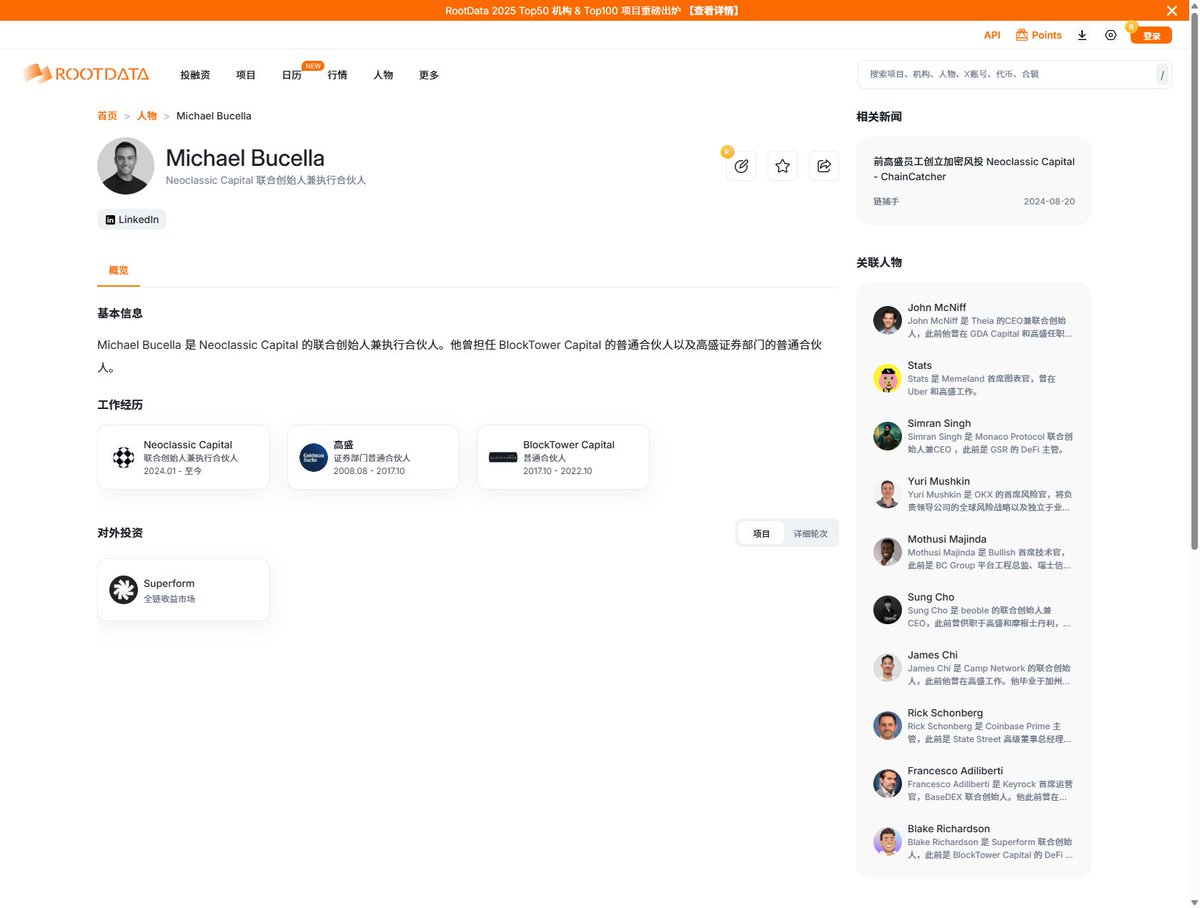Screen dimensions: 1200x908
Task: Open the 行情 menu item
Action: click(337, 75)
